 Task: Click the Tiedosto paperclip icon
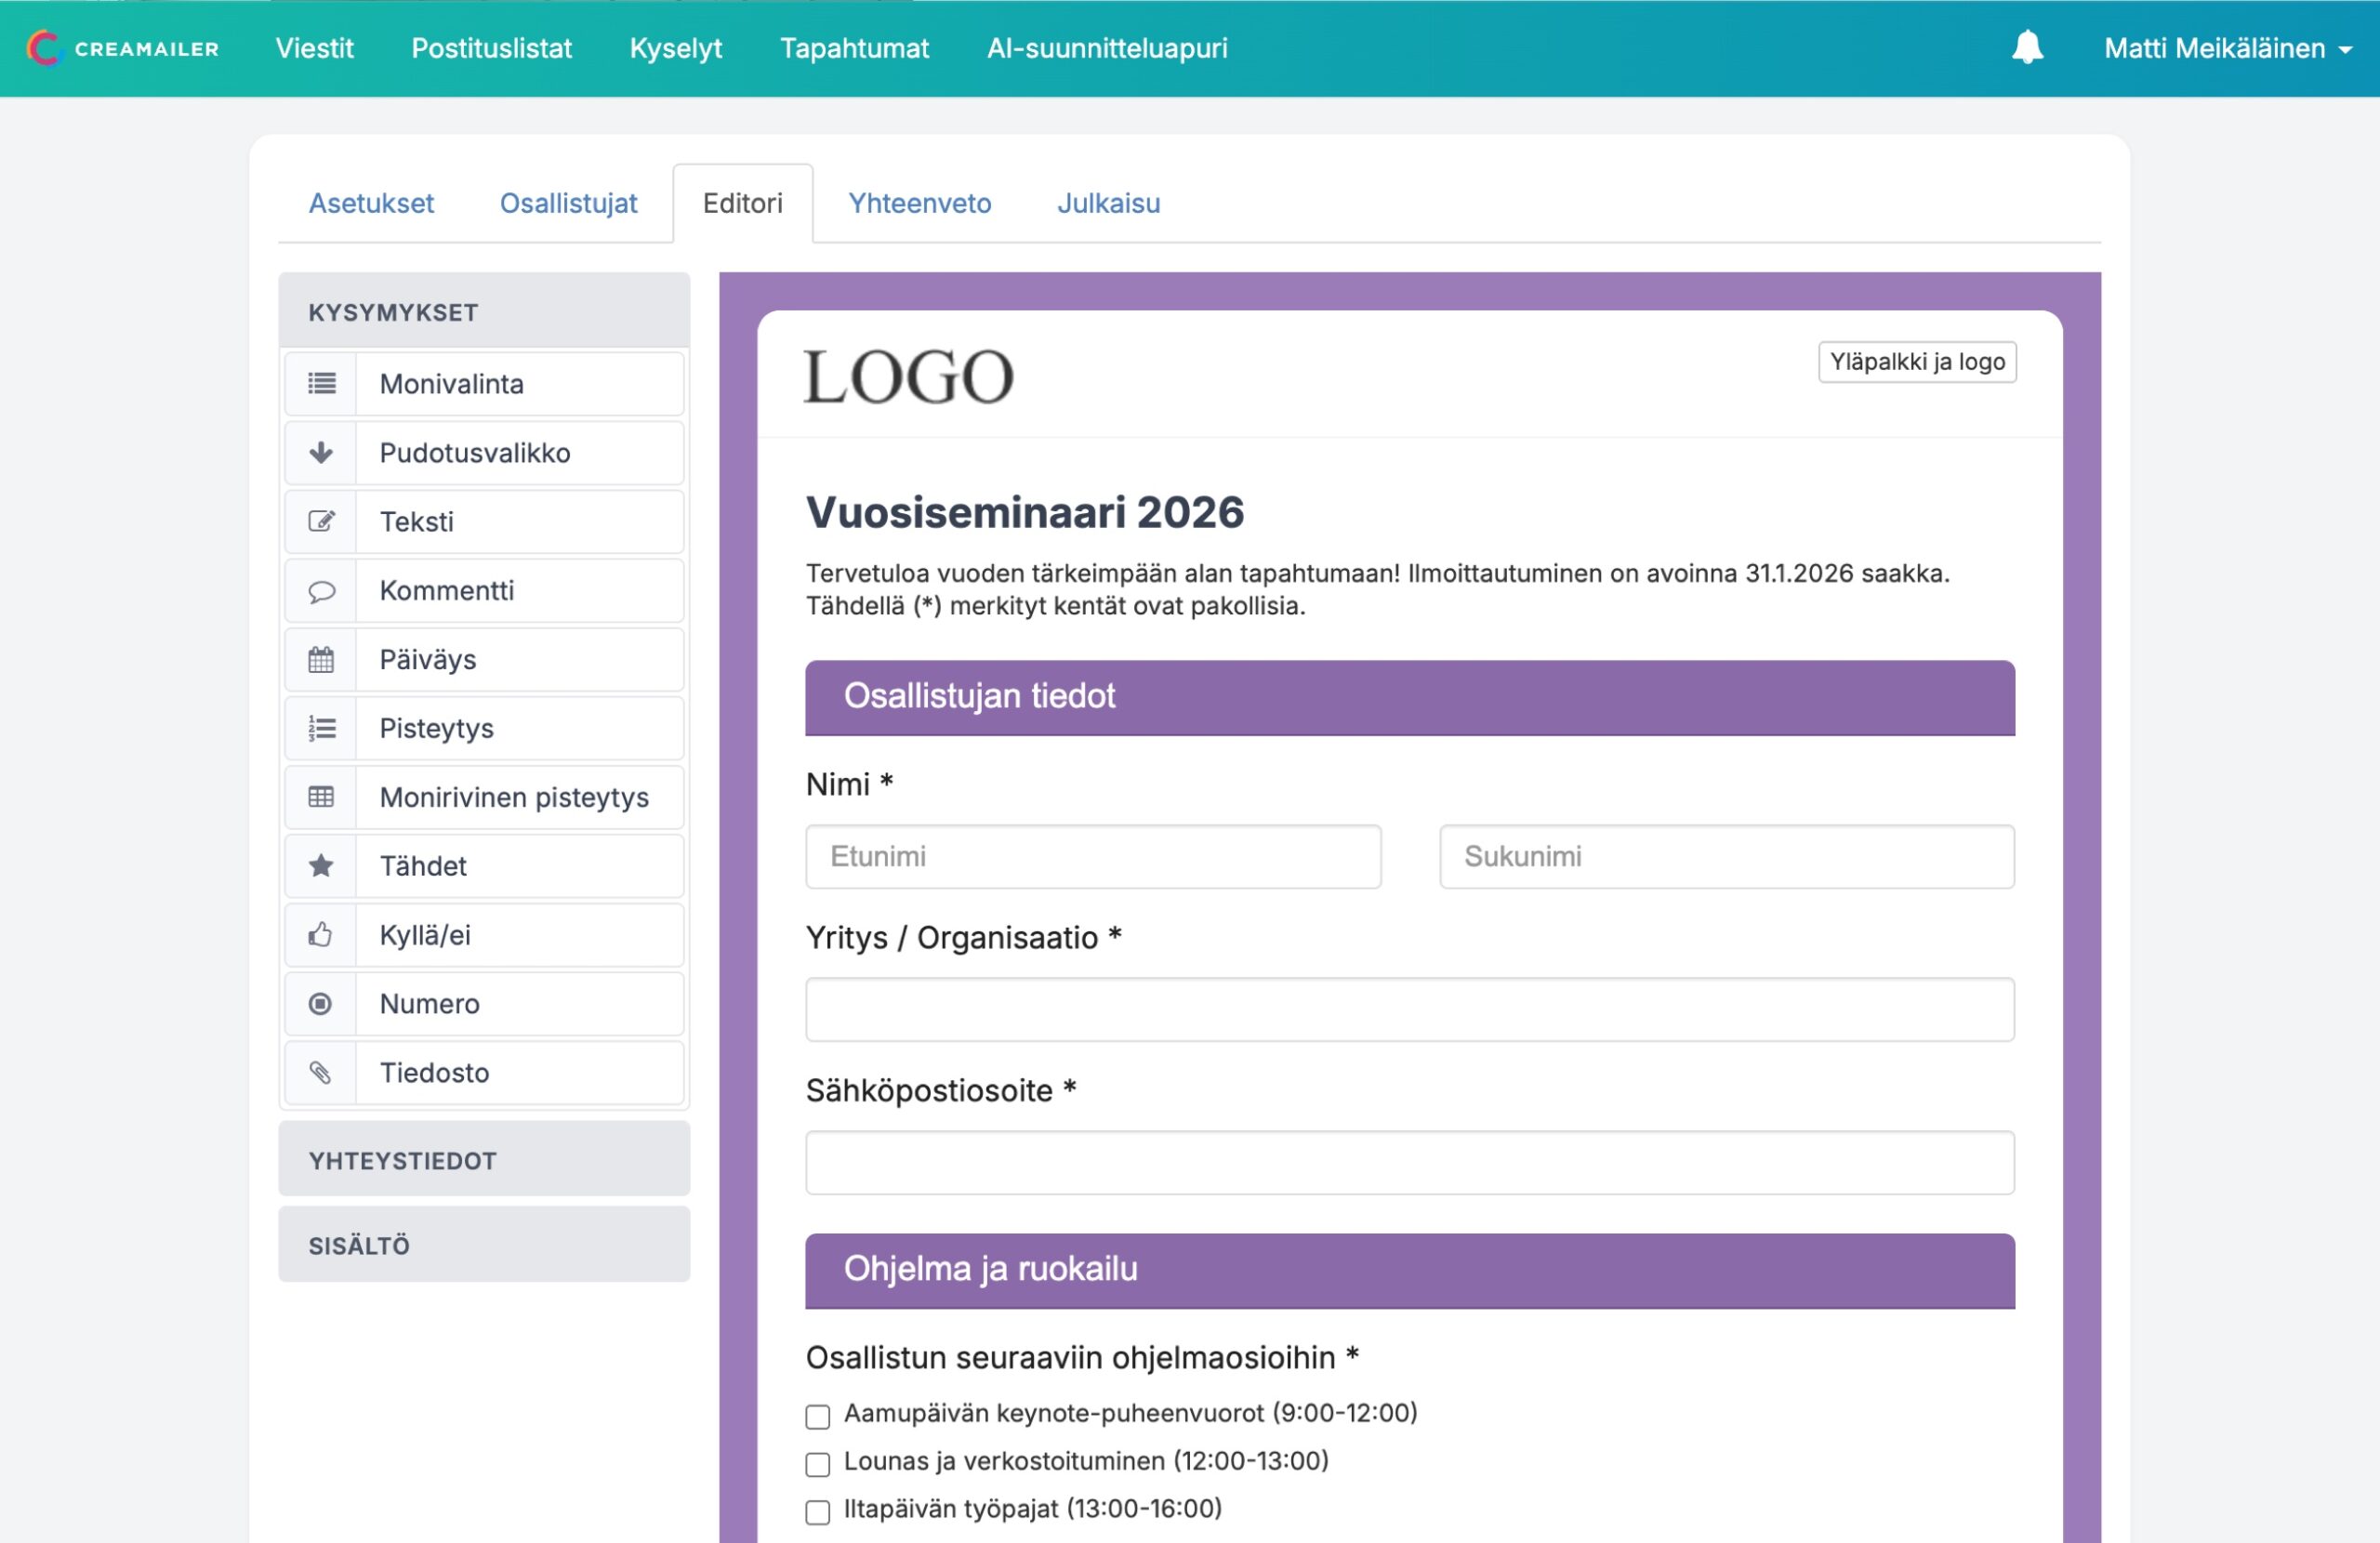pyautogui.click(x=321, y=1073)
